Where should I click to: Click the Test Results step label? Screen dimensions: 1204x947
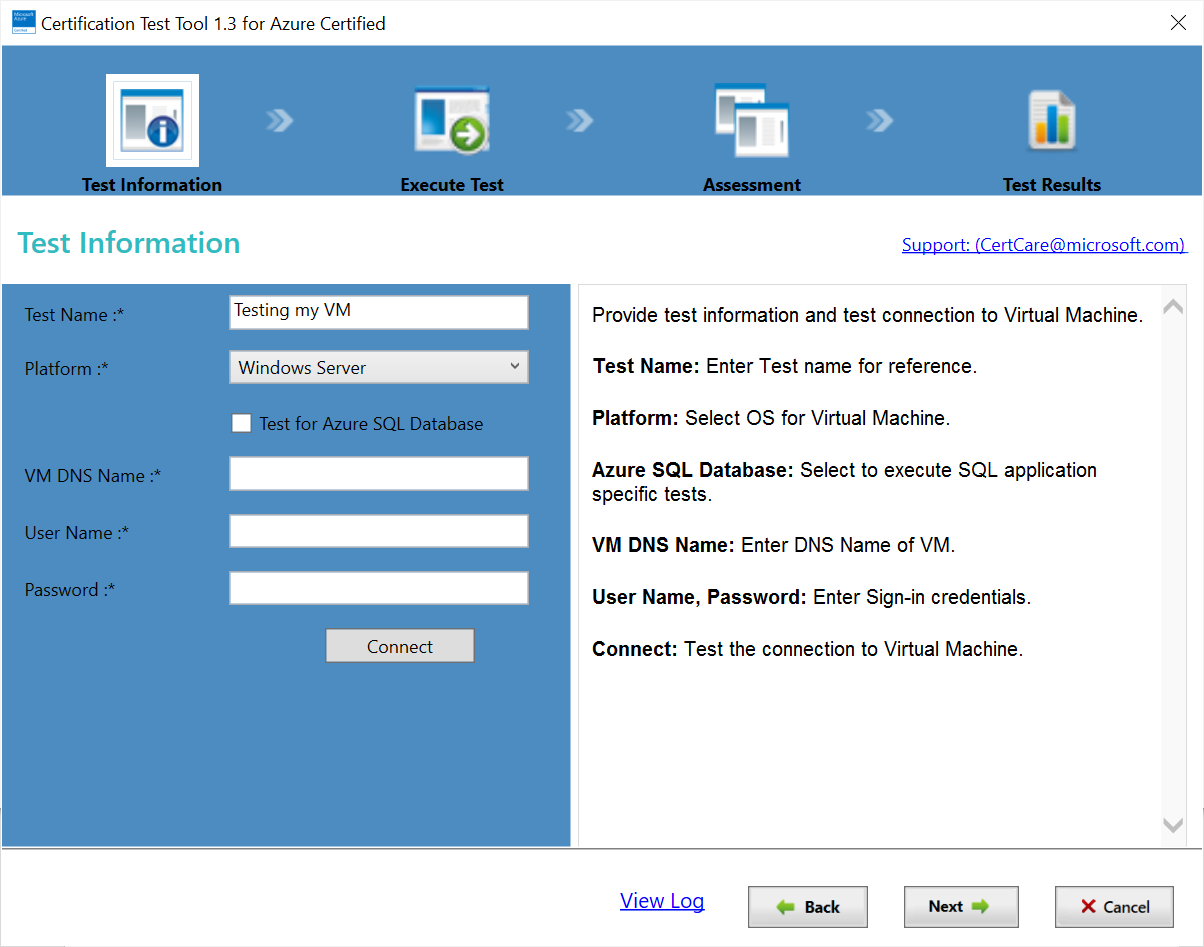coord(1052,185)
